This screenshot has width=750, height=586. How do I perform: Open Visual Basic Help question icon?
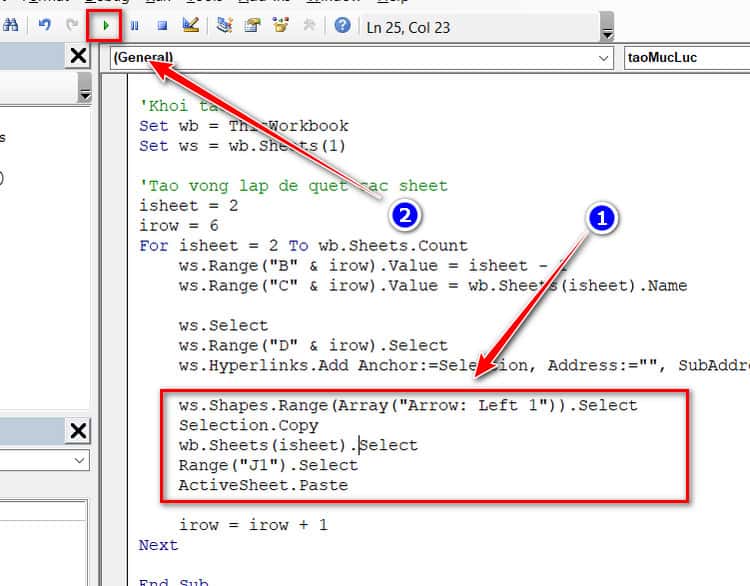342,25
